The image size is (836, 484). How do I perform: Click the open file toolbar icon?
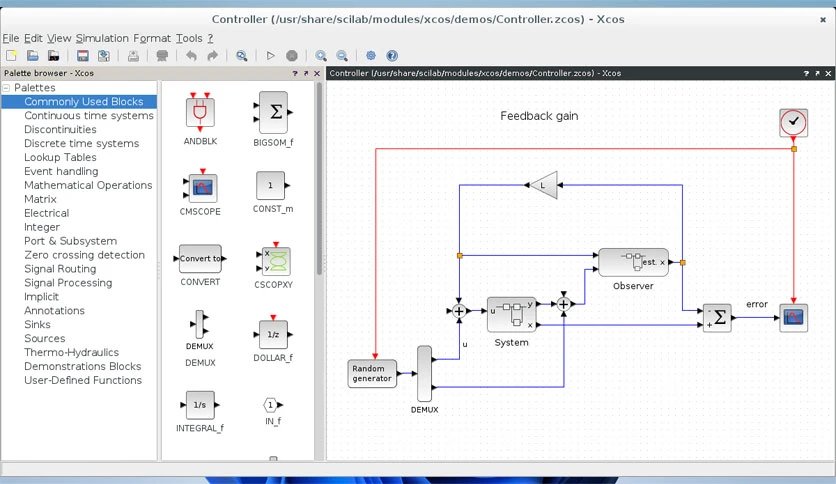coord(33,55)
